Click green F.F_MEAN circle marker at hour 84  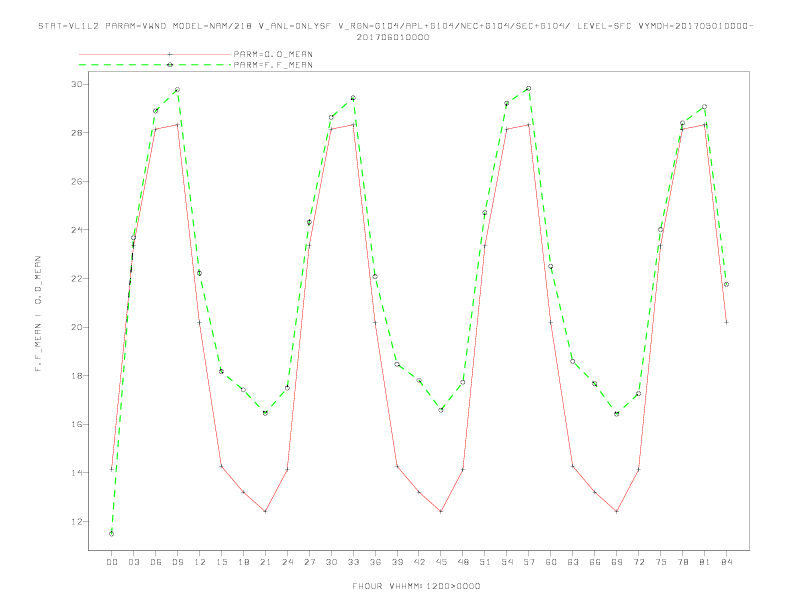click(x=727, y=284)
